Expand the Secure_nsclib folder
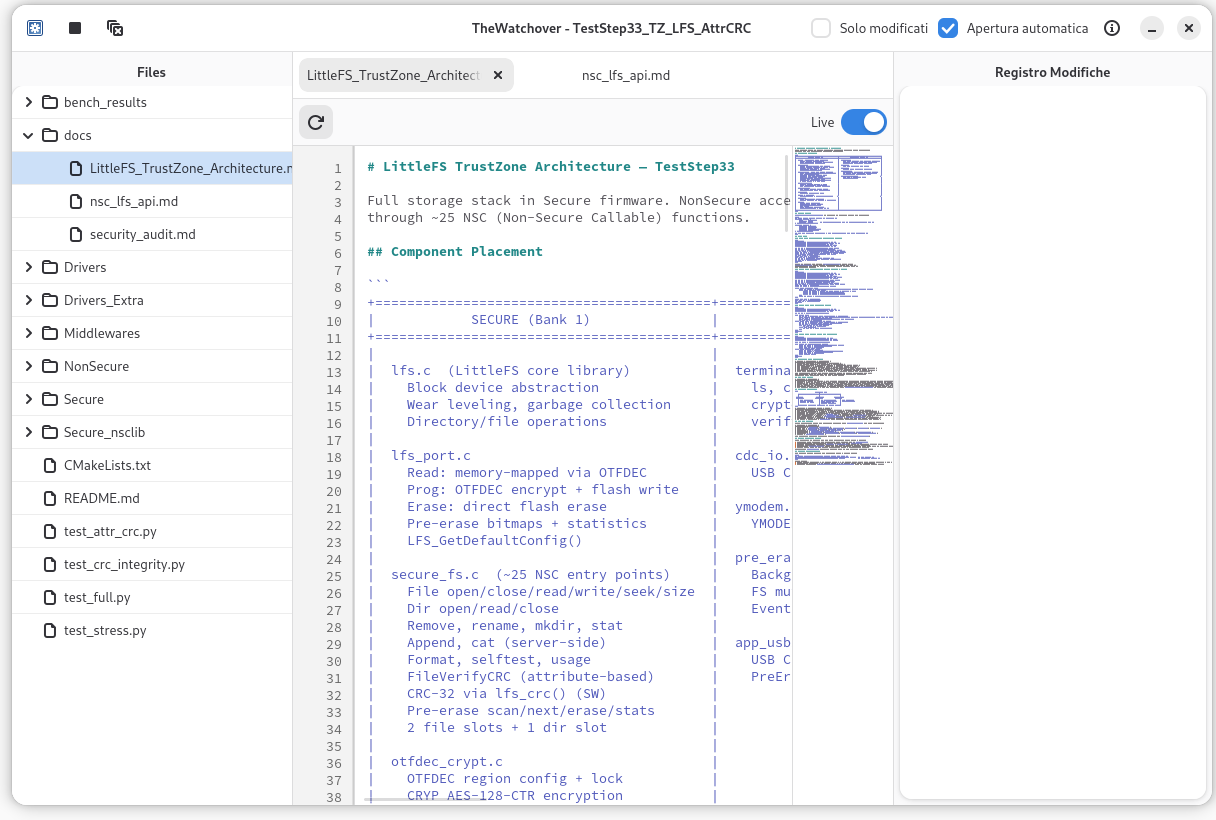Viewport: 1216px width, 820px height. (28, 432)
